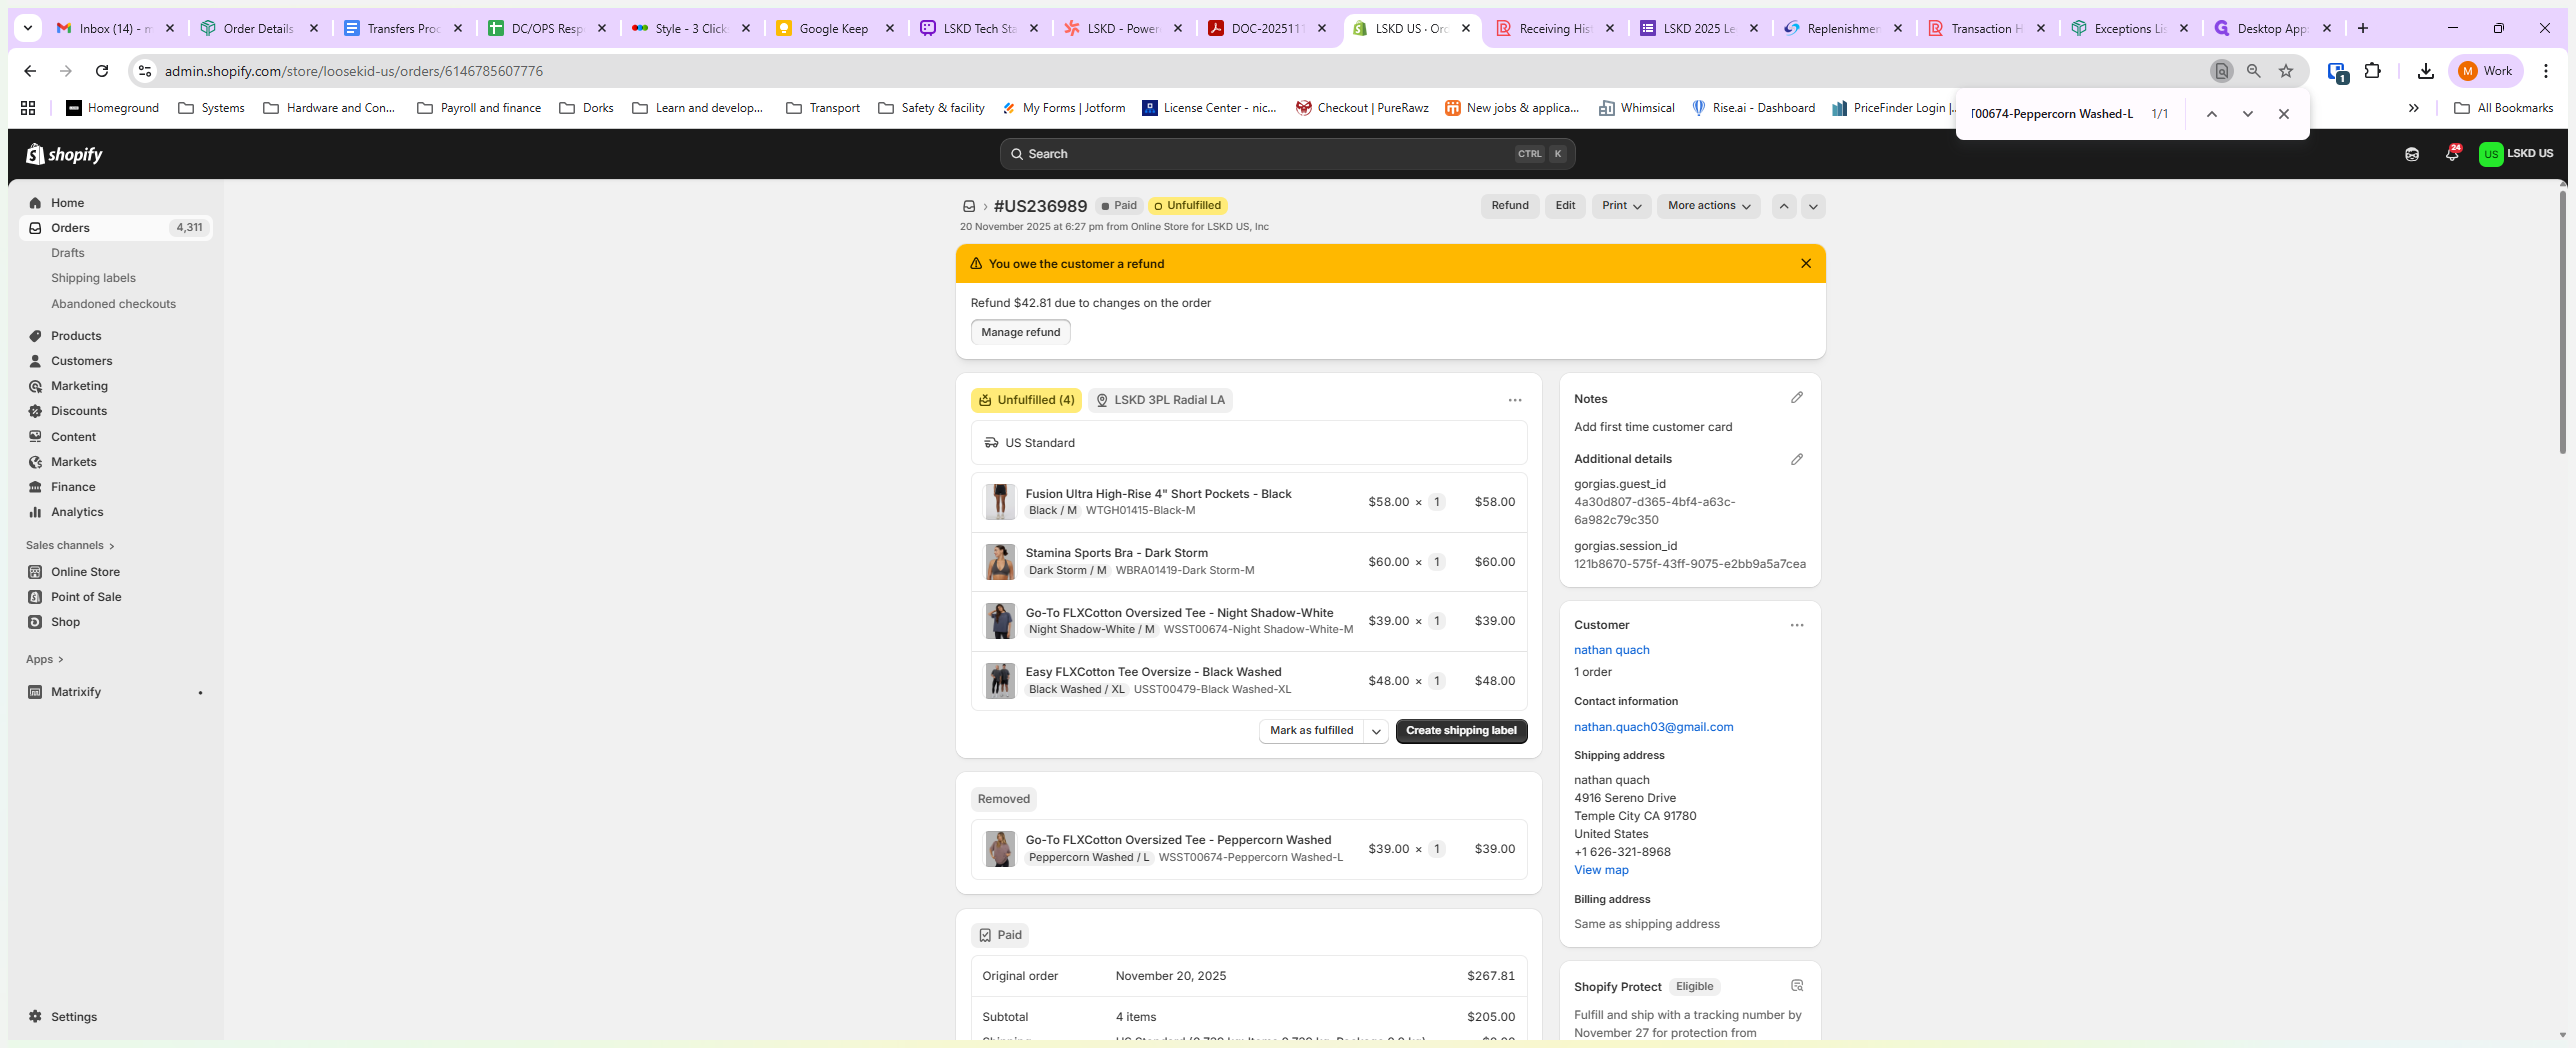The image size is (2576, 1048).
Task: Switch to the Google Keep tab
Action: click(833, 29)
